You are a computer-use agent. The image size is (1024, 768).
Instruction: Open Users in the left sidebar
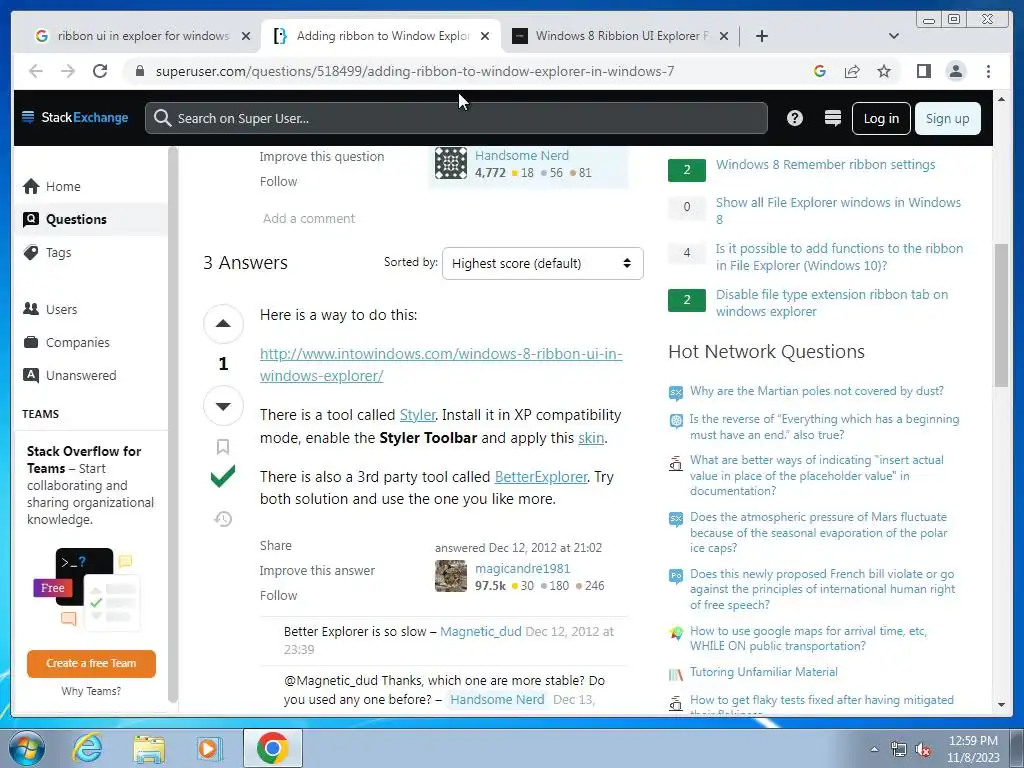click(x=61, y=309)
